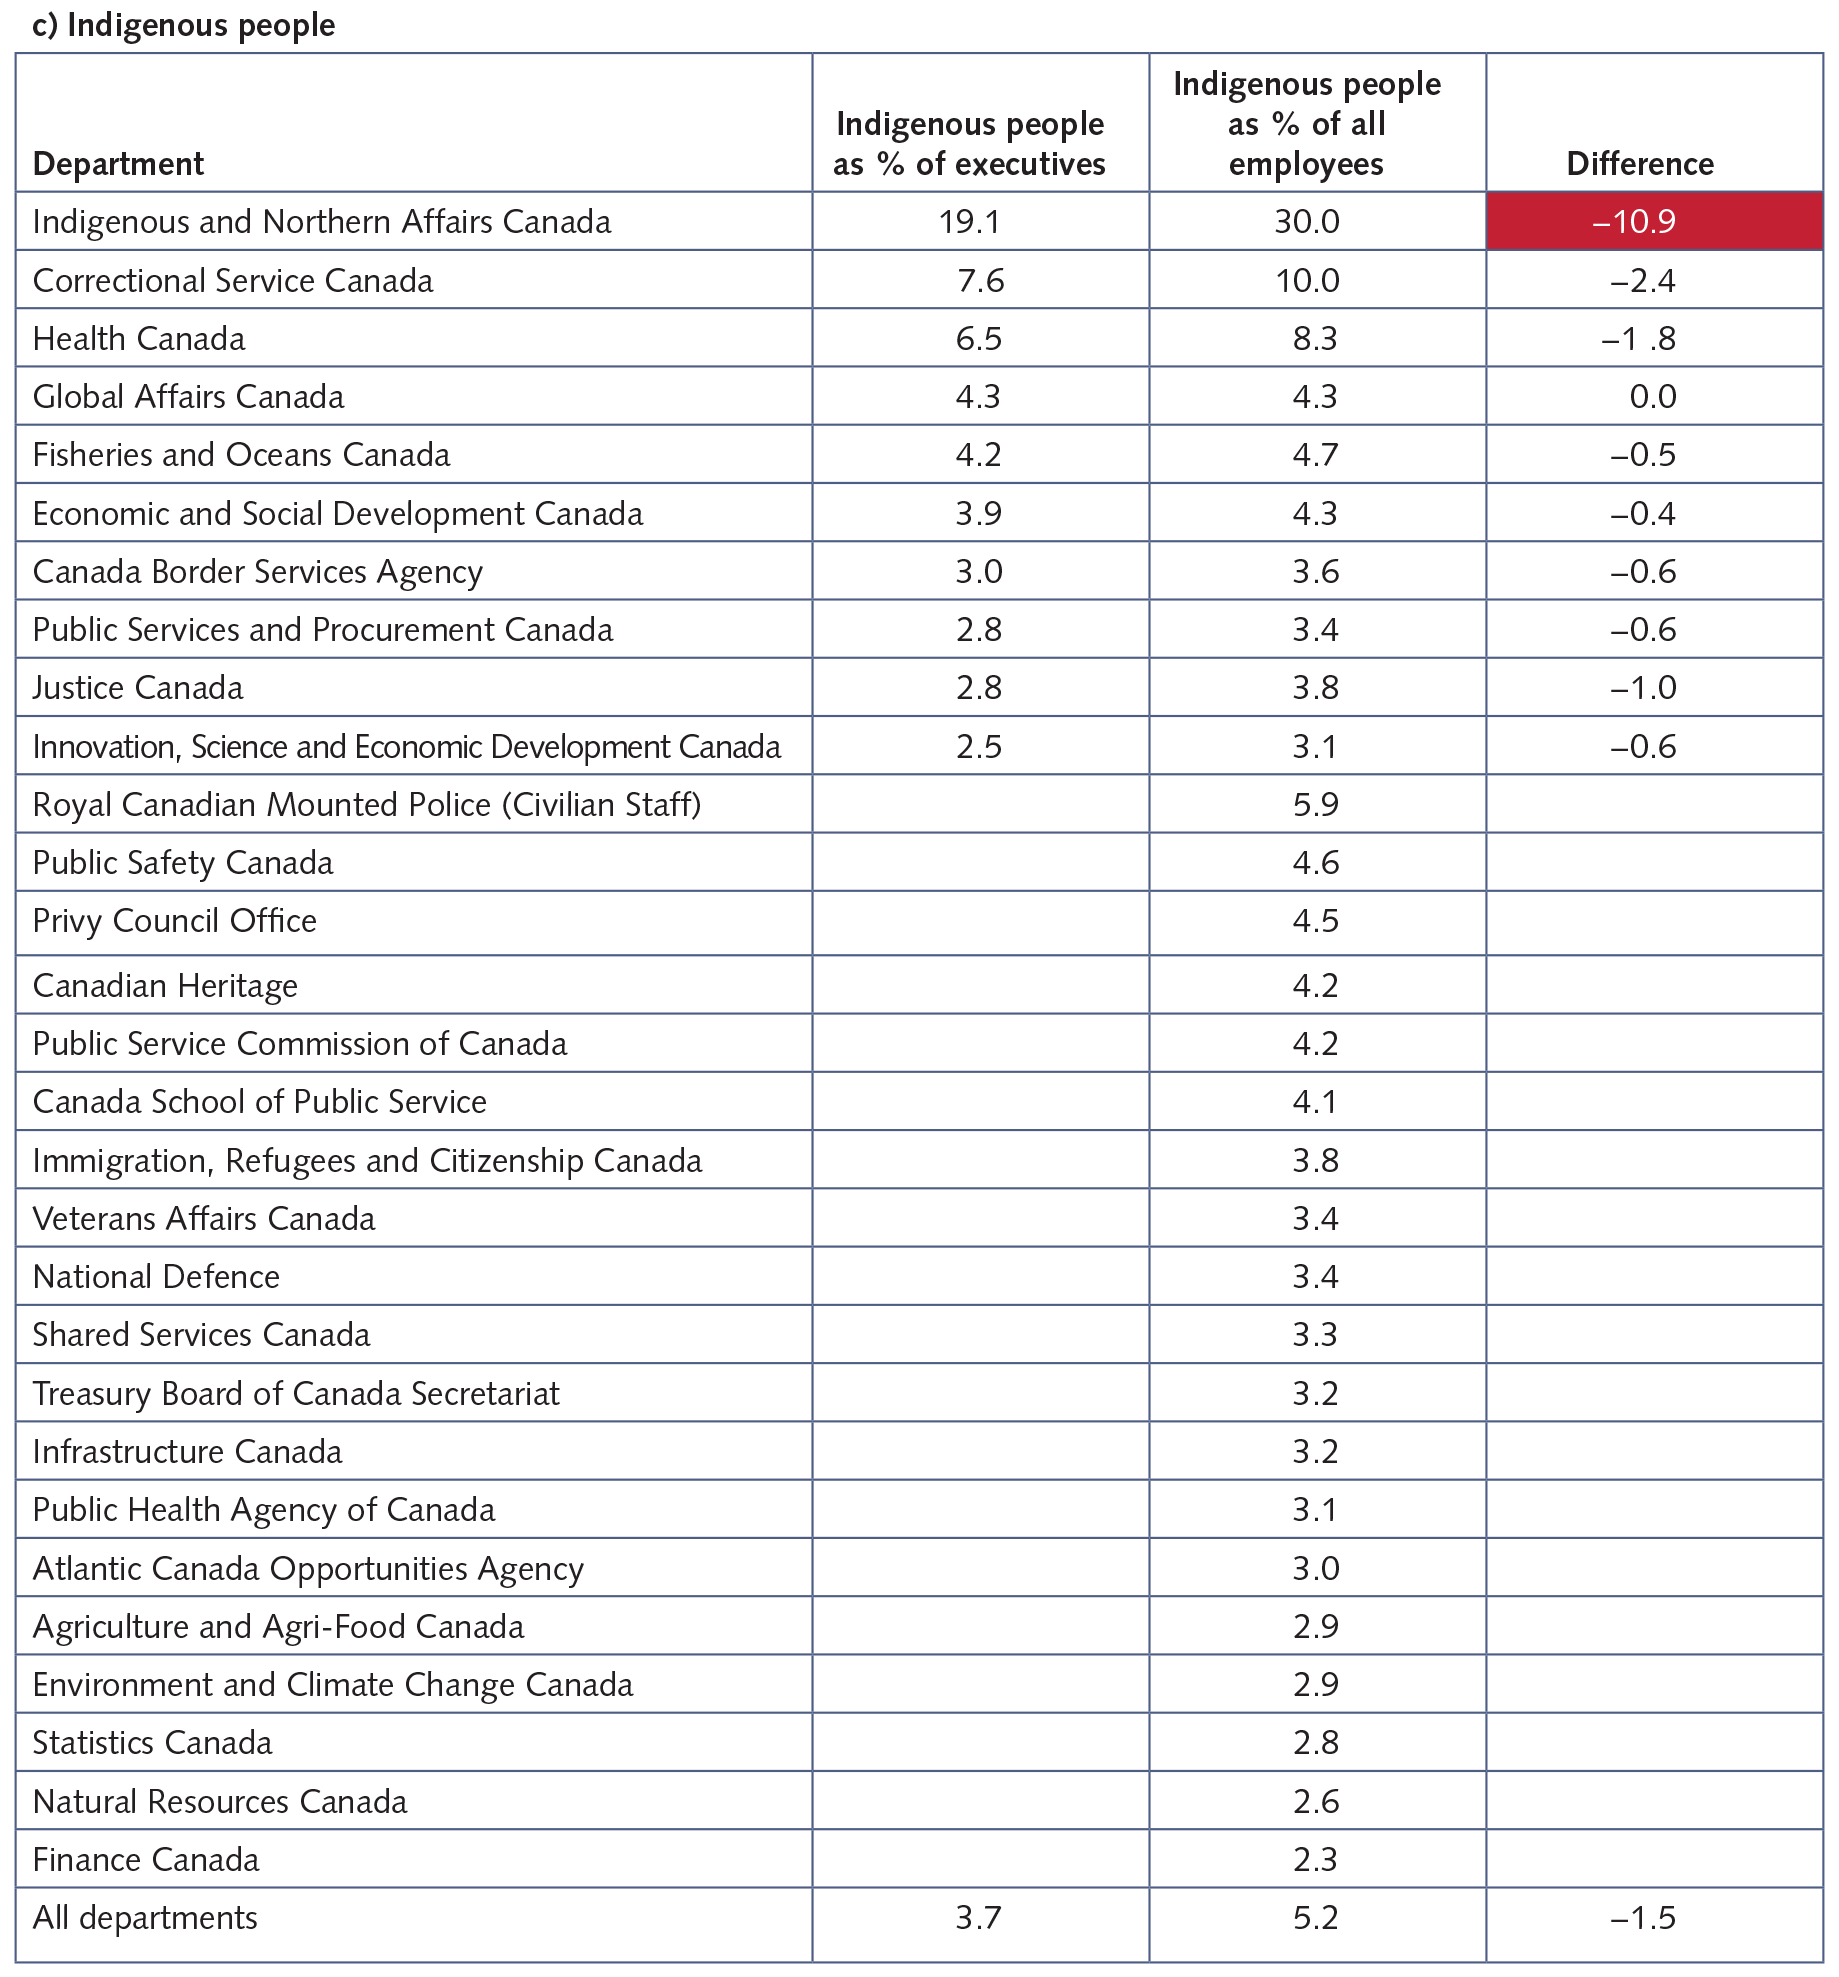This screenshot has height=1977, width=1839.
Task: Select 'Fisheries and Oceans Canada' row label
Action: click(x=241, y=454)
